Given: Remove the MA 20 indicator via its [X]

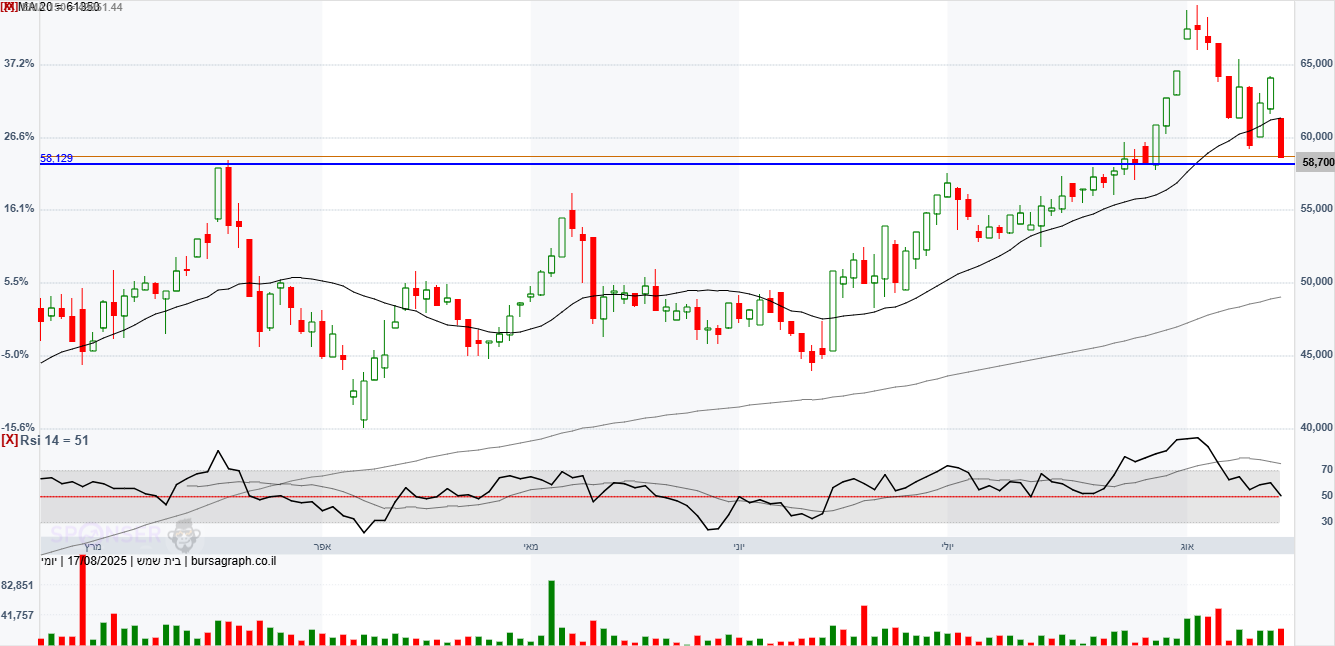Looking at the screenshot, I should tap(8, 6).
